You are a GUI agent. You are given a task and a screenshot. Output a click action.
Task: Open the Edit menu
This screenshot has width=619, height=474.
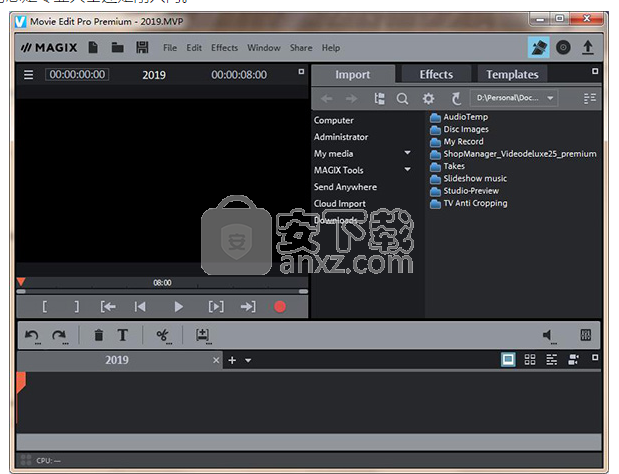coord(194,48)
